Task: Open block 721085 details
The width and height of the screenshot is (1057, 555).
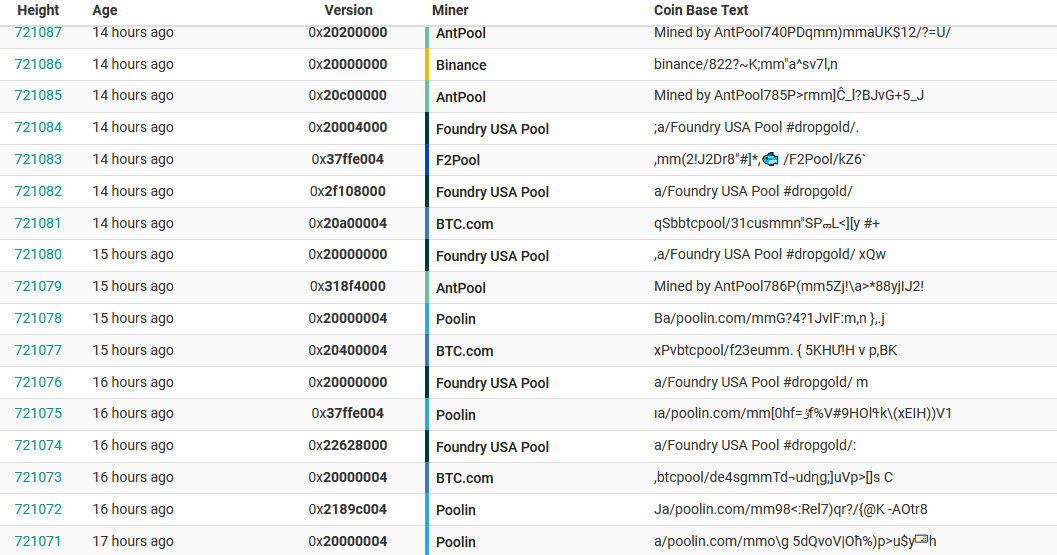Action: point(38,95)
